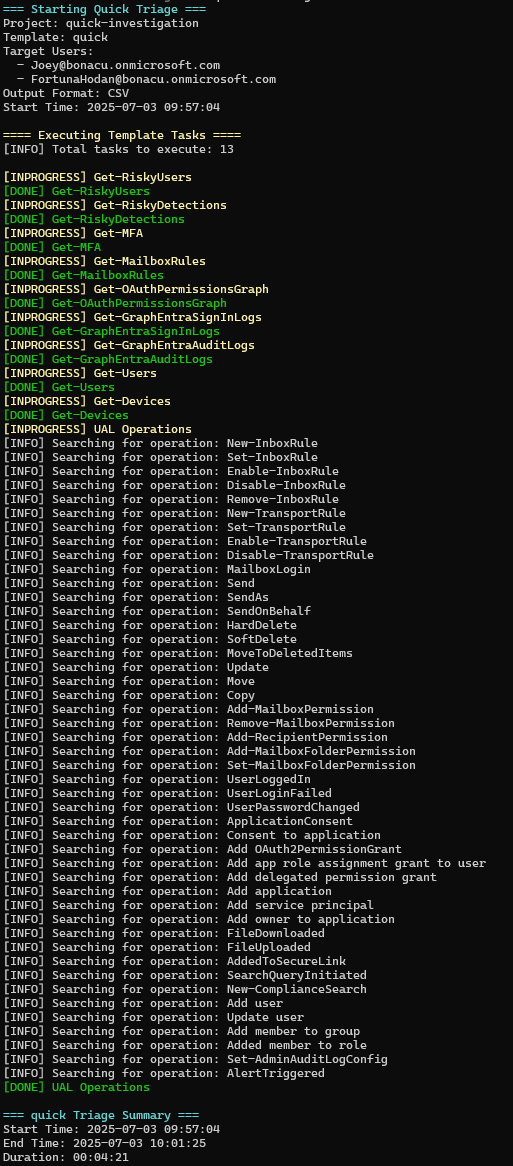The height and width of the screenshot is (1166, 513).
Task: Click "[DONE] Get-OAuthPermissionsGraph" line
Action: point(115,303)
